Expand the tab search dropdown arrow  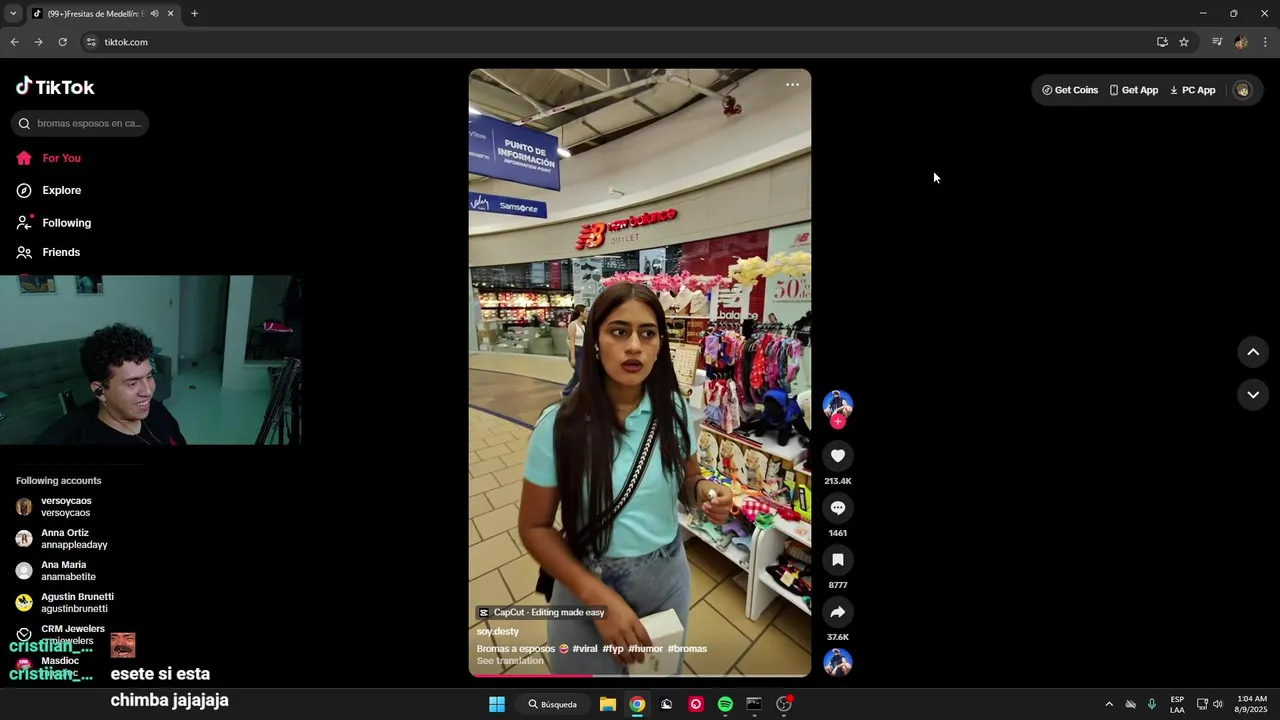tap(13, 14)
